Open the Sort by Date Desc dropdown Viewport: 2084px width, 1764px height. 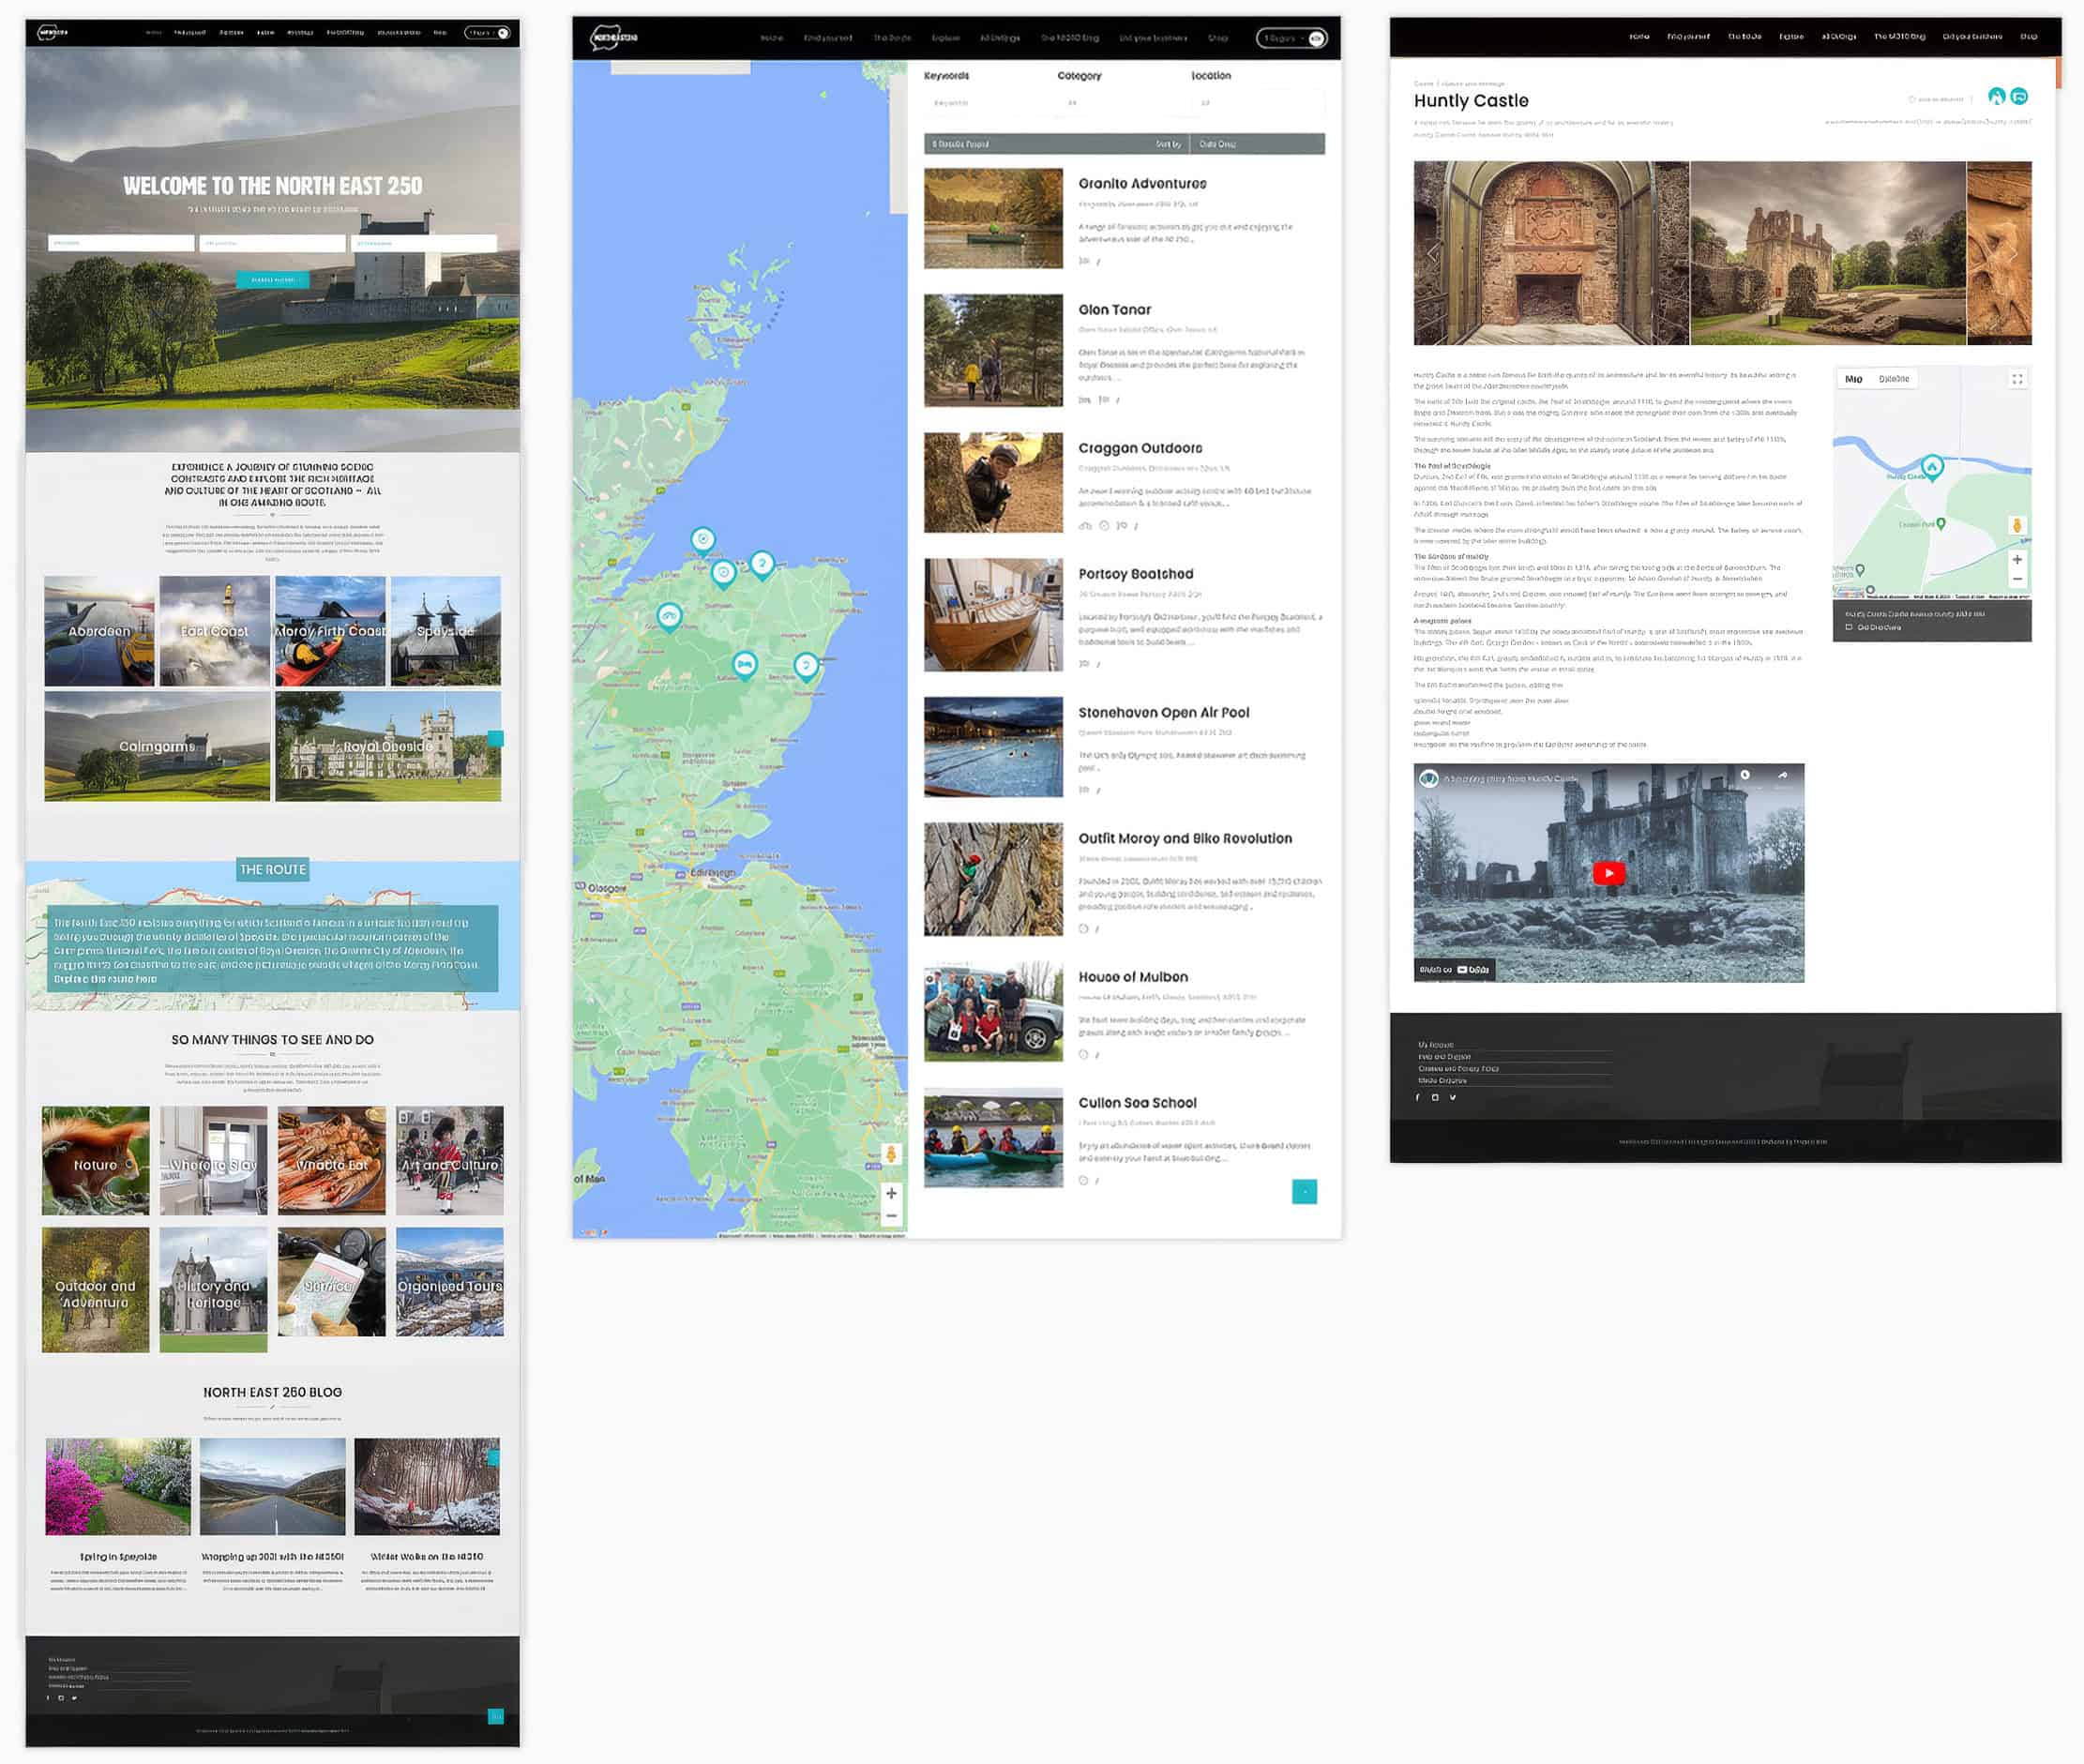click(x=1258, y=144)
